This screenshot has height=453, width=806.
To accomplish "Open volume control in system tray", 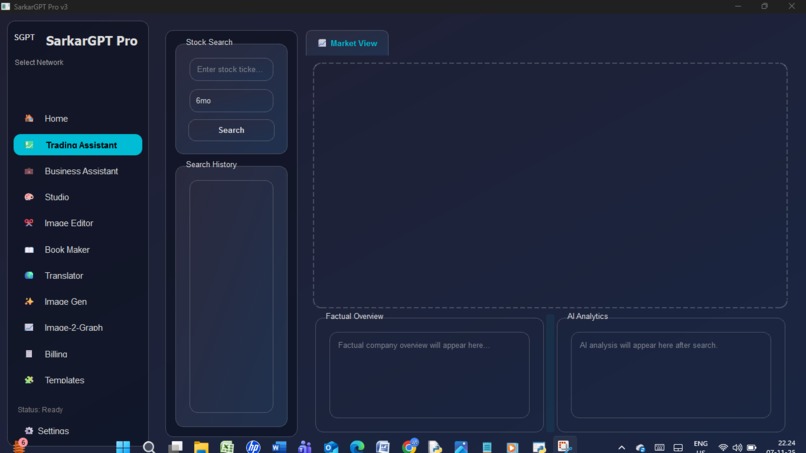I will [x=737, y=447].
